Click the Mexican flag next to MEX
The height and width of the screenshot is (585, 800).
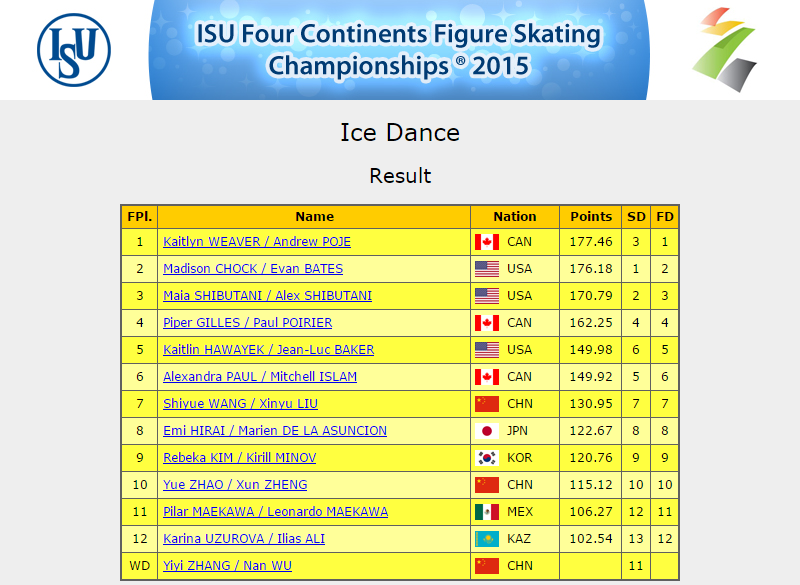(x=487, y=512)
